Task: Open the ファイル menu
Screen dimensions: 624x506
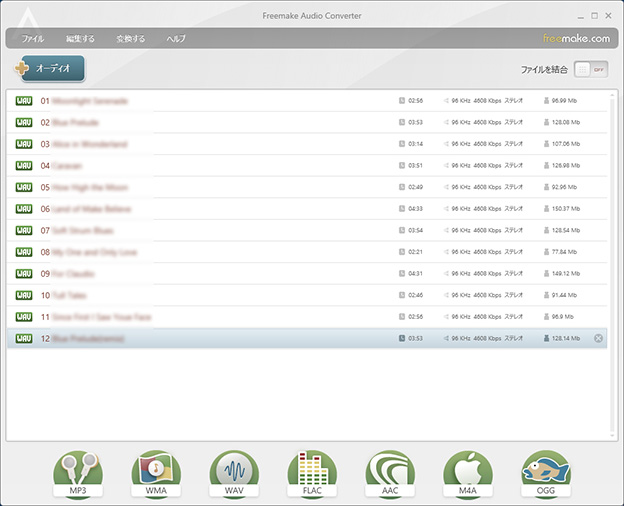Action: point(33,39)
